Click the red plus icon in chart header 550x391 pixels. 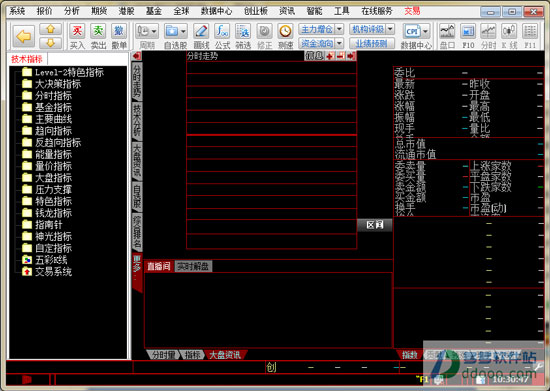coord(330,56)
